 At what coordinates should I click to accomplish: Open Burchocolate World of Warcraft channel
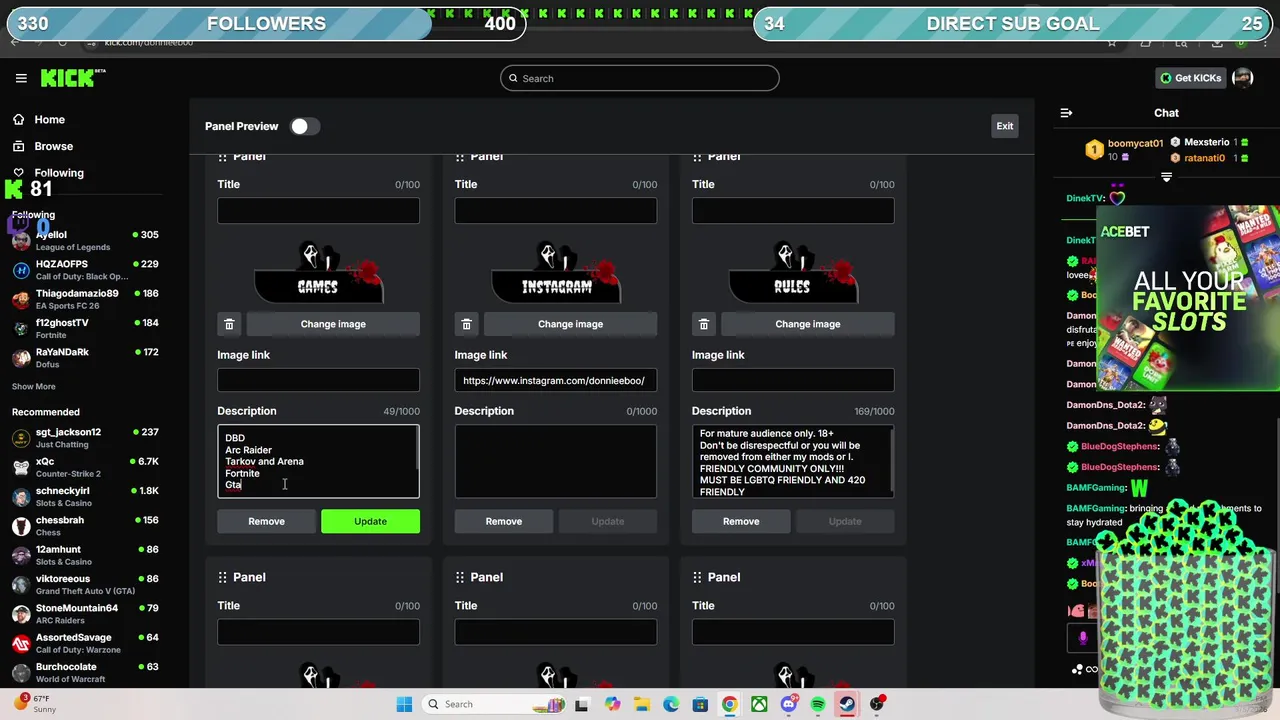85,673
